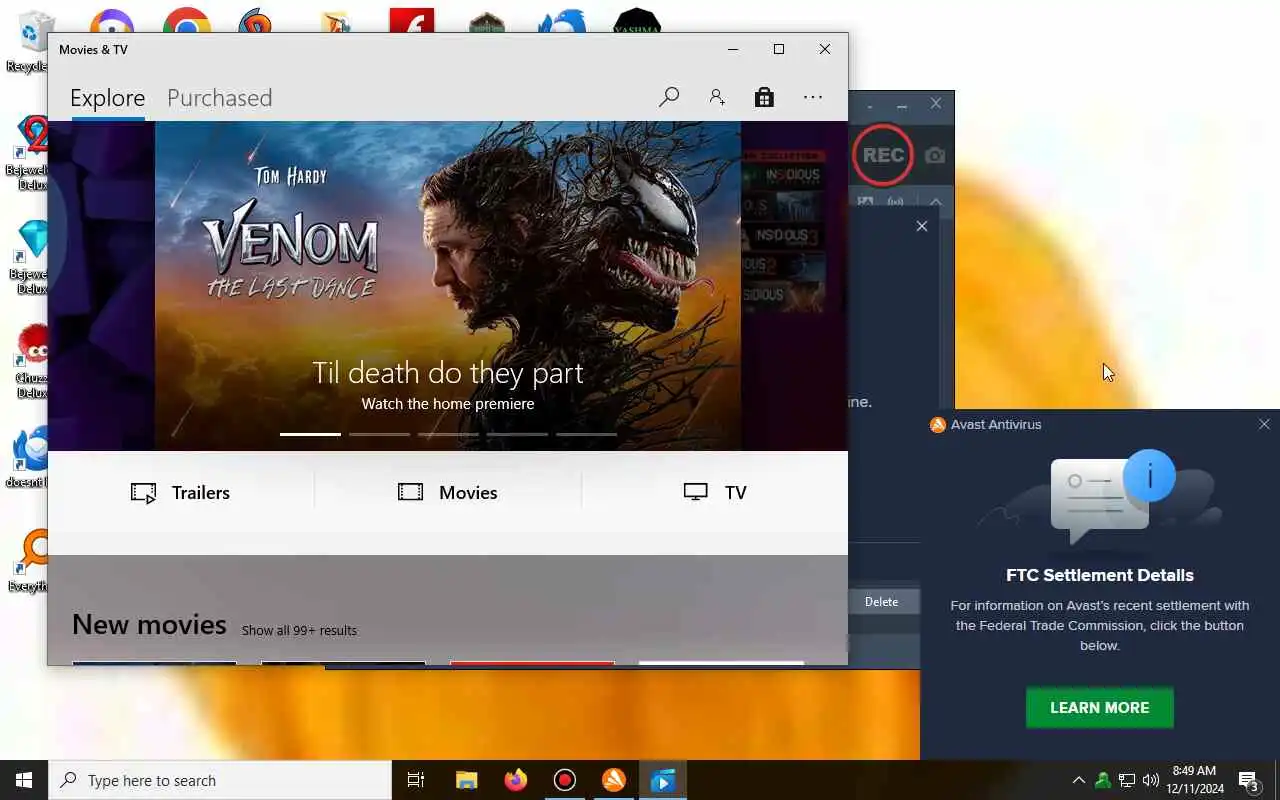1280x800 pixels.
Task: Click the first carousel slide indicator
Action: 310,434
